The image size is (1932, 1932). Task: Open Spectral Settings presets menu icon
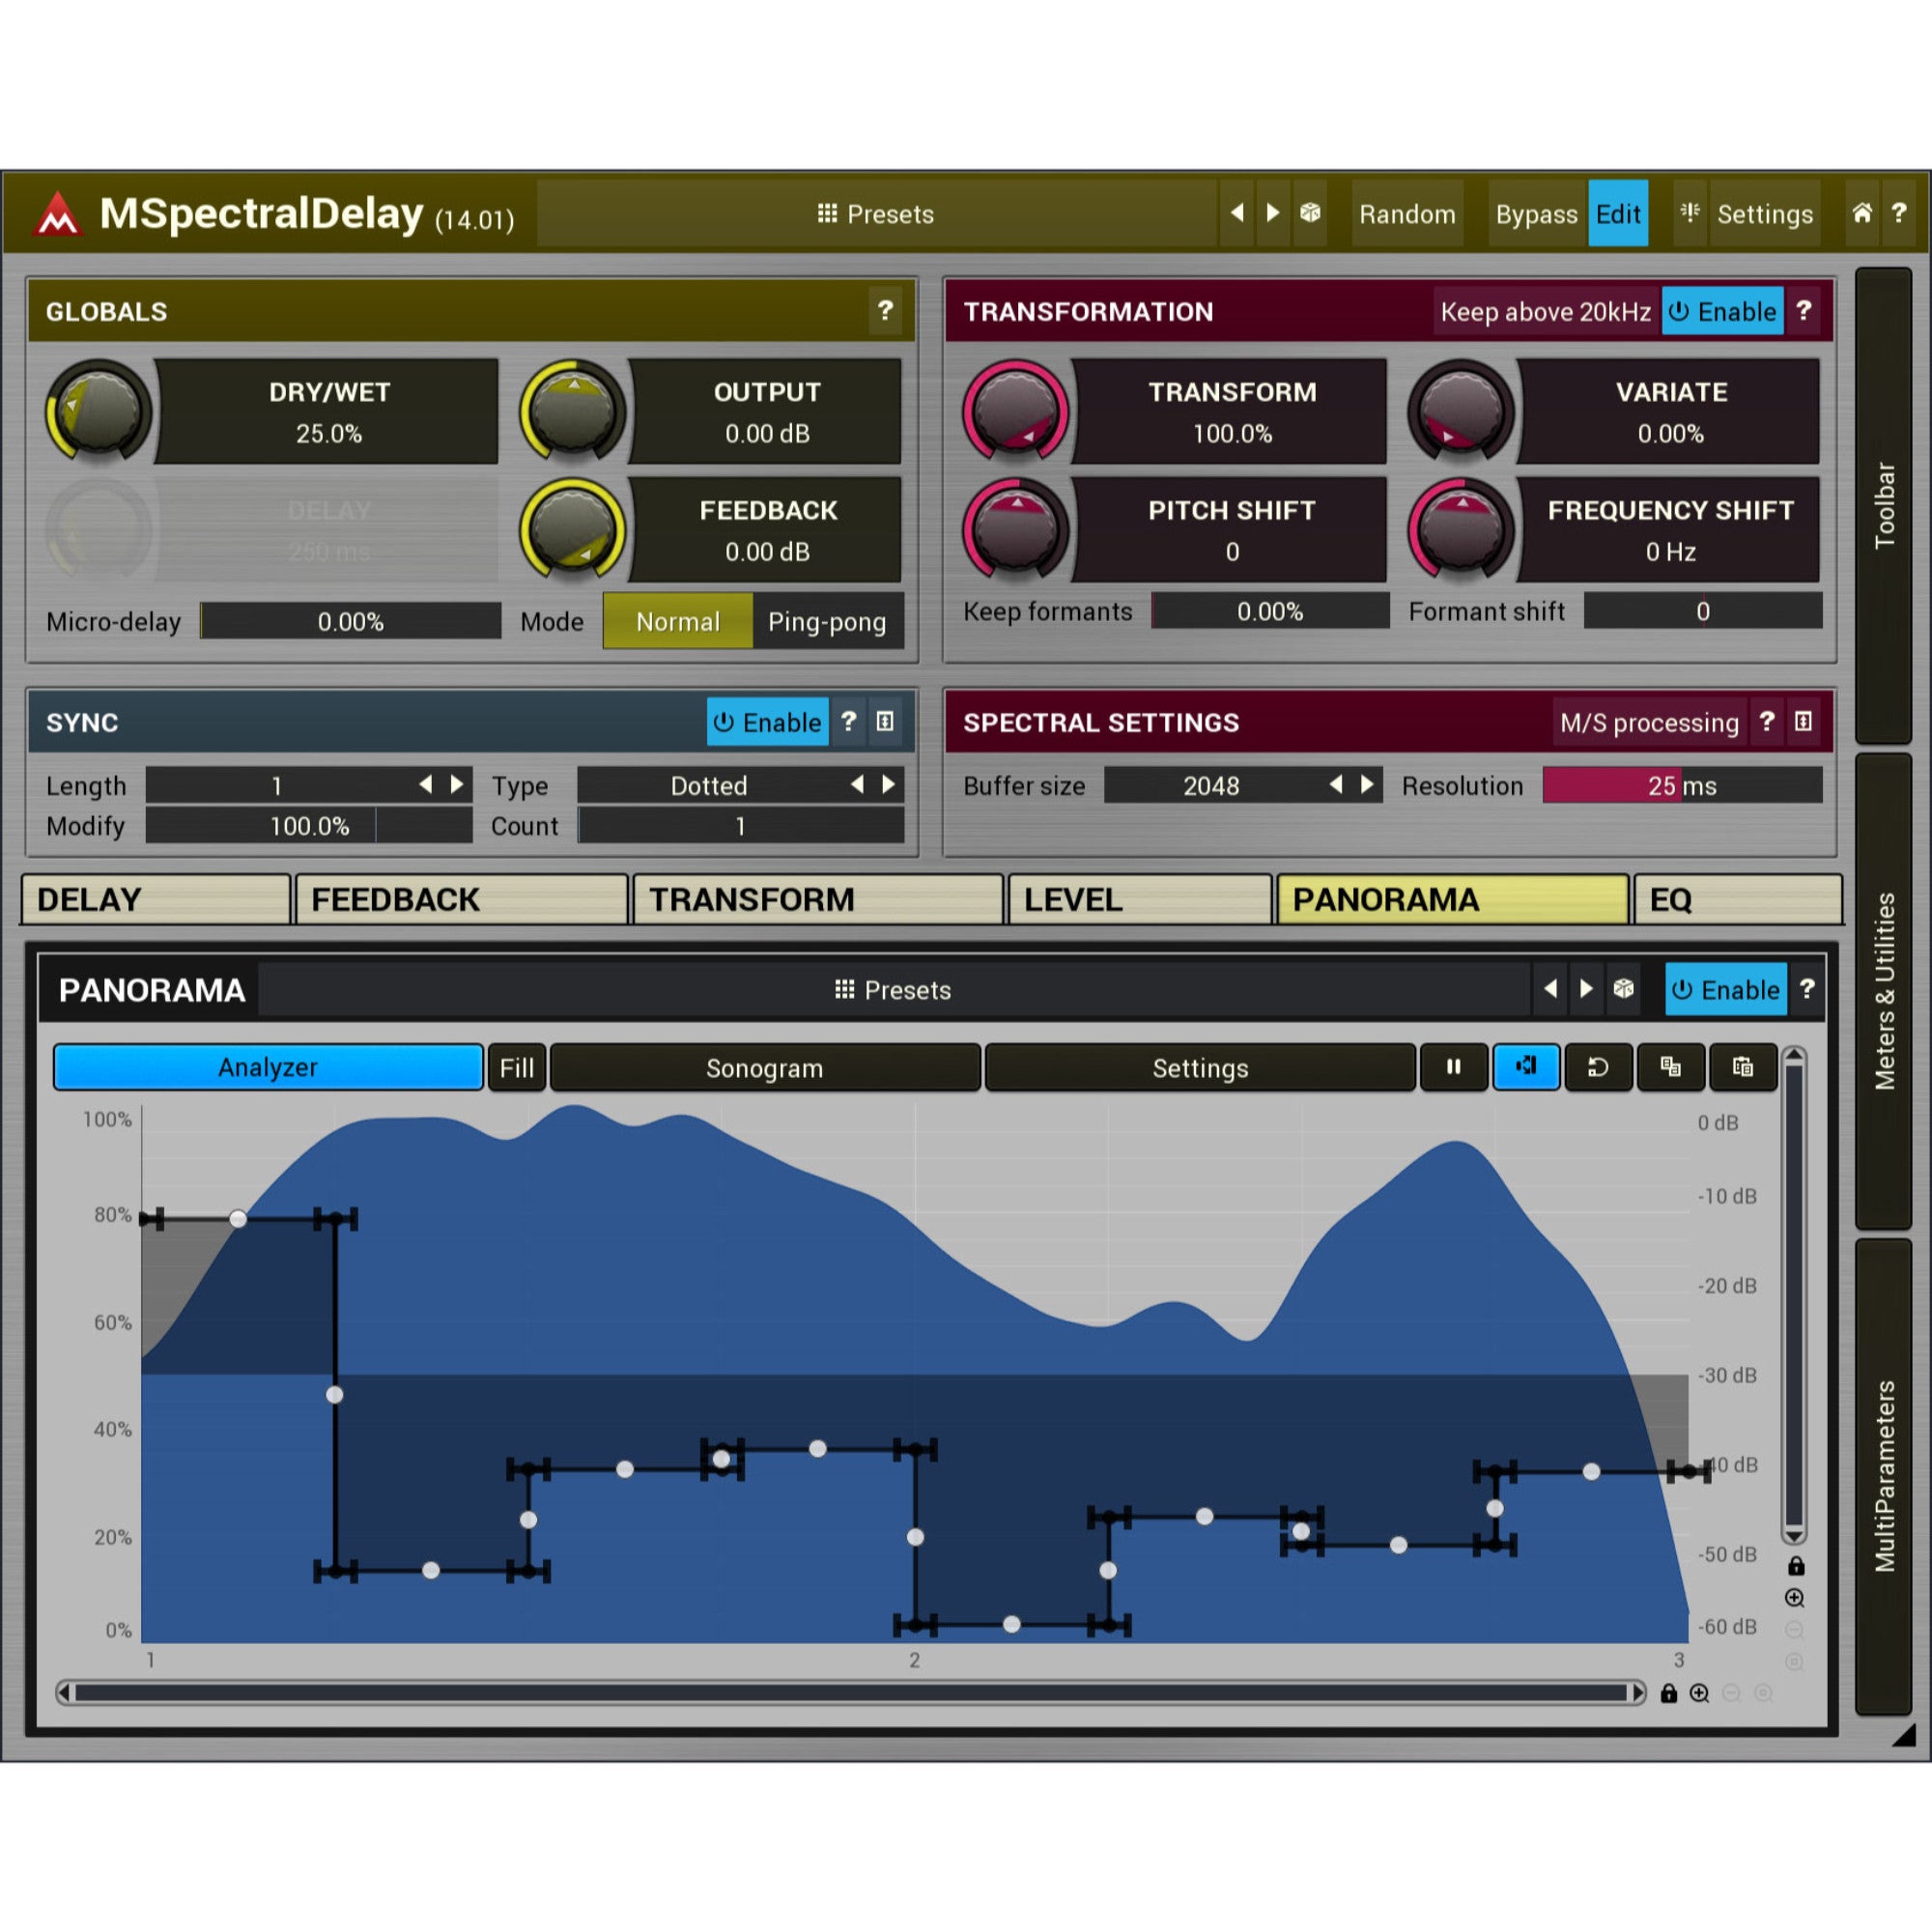[1803, 722]
